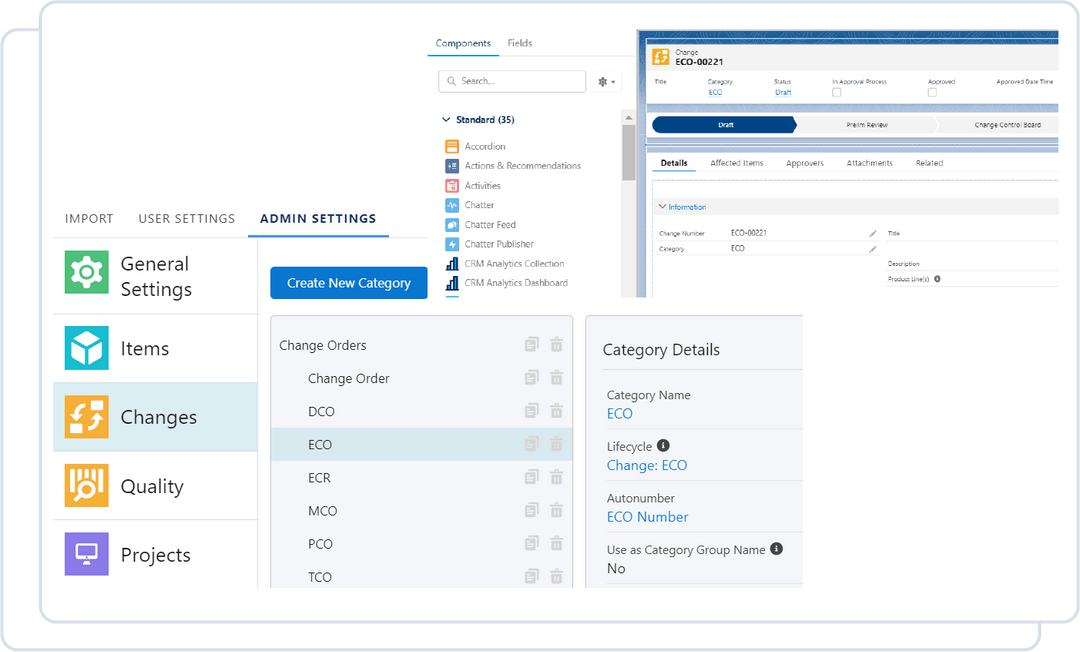Check the Approved checkbox

point(930,92)
